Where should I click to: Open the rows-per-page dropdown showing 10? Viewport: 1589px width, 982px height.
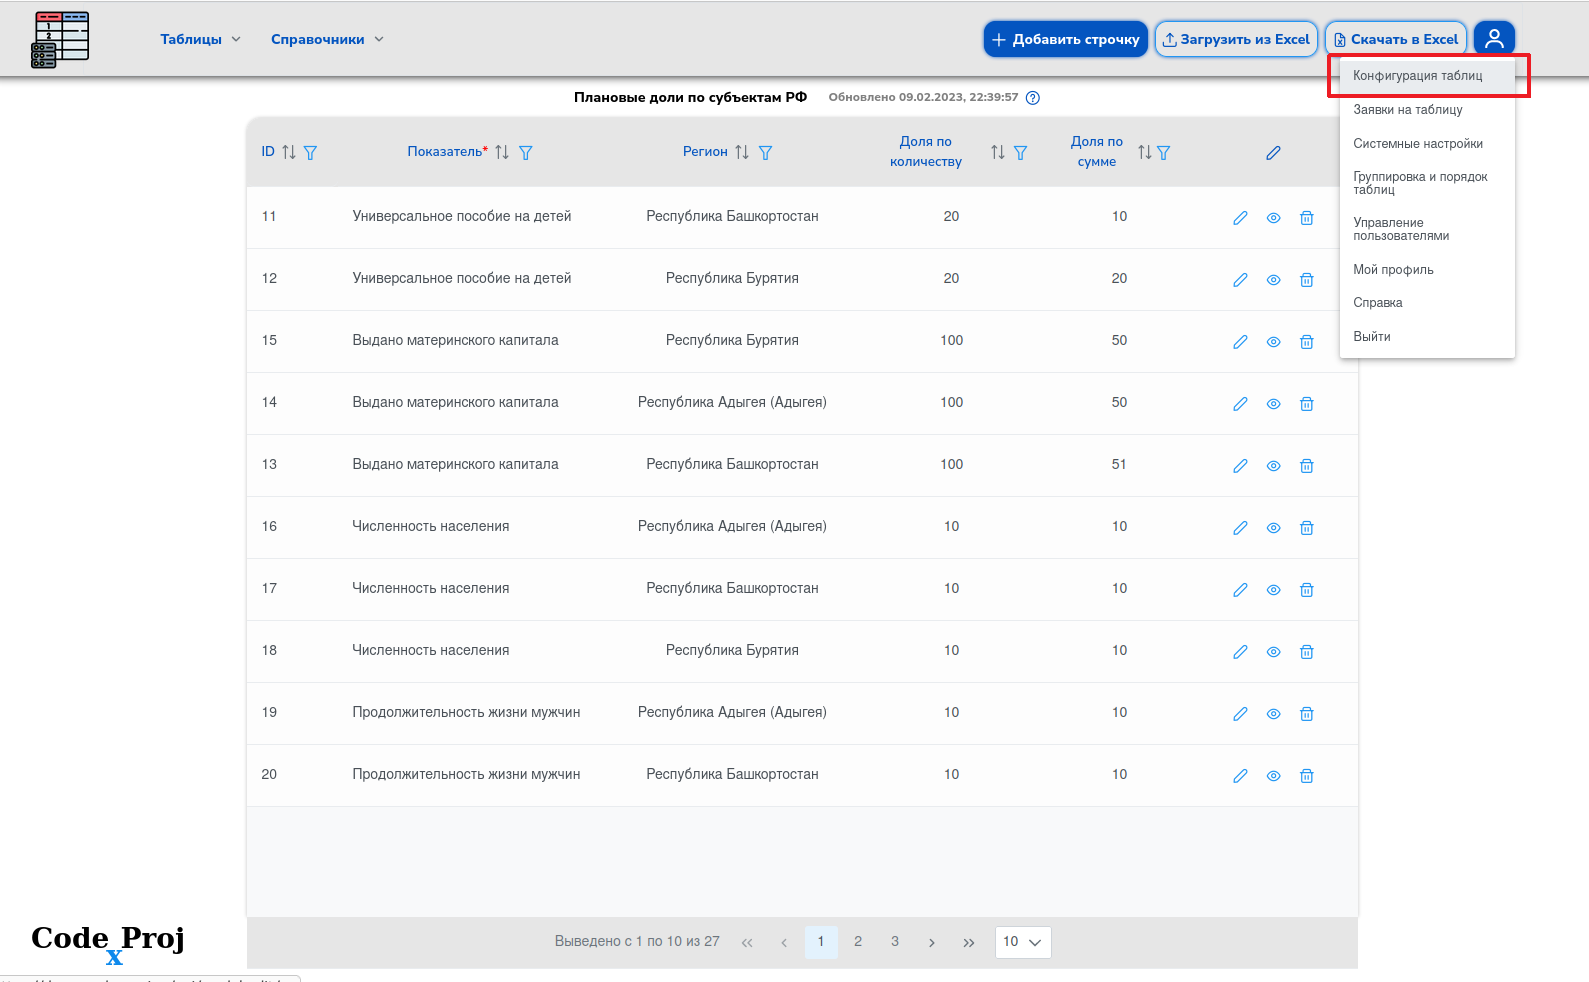1023,942
